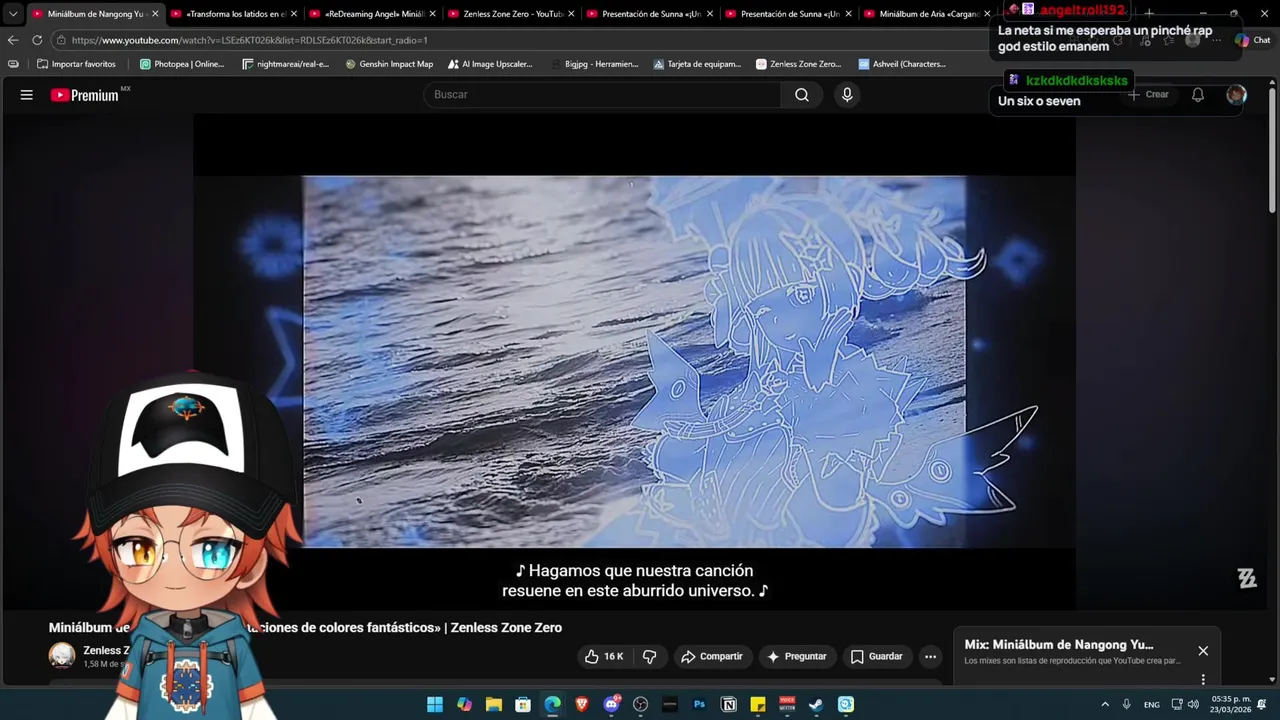Screen dimensions: 1280x720
Task: Open Brave browser from the taskbar
Action: 582,705
